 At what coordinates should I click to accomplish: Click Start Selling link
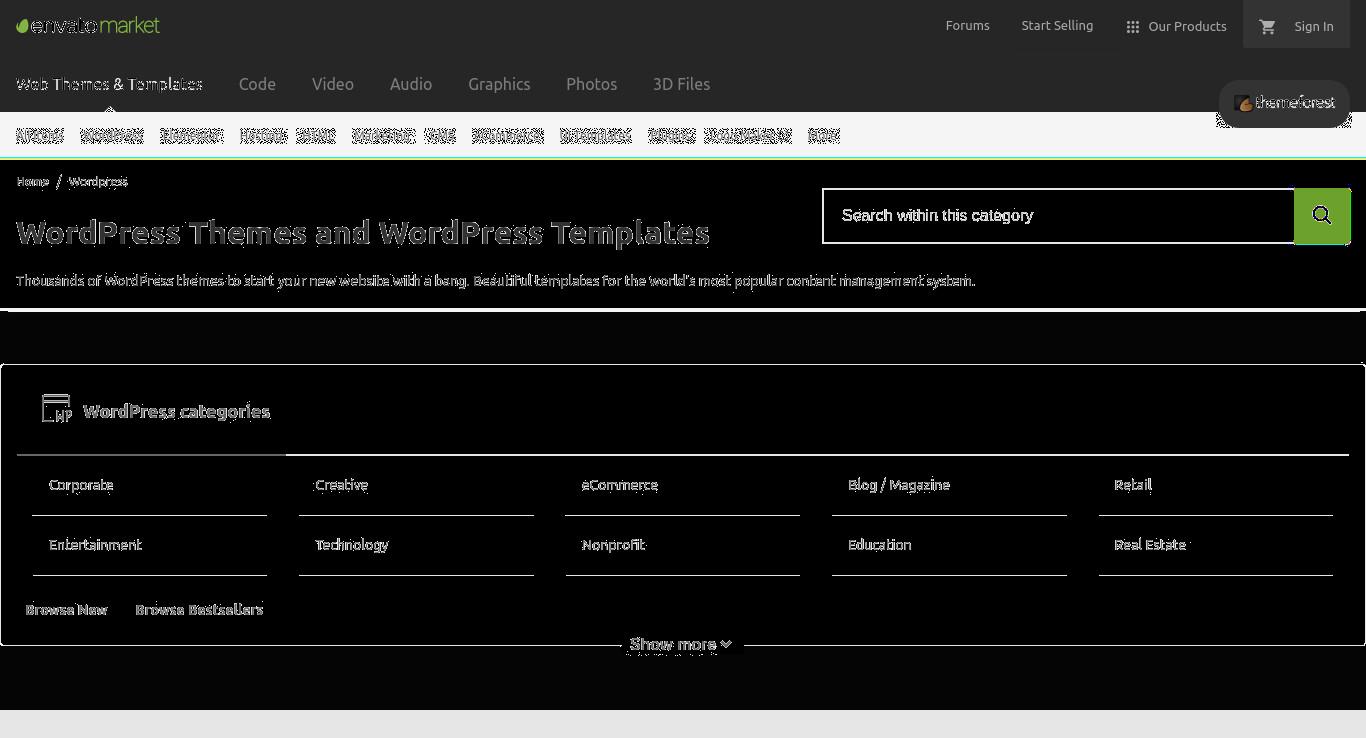tap(1057, 26)
